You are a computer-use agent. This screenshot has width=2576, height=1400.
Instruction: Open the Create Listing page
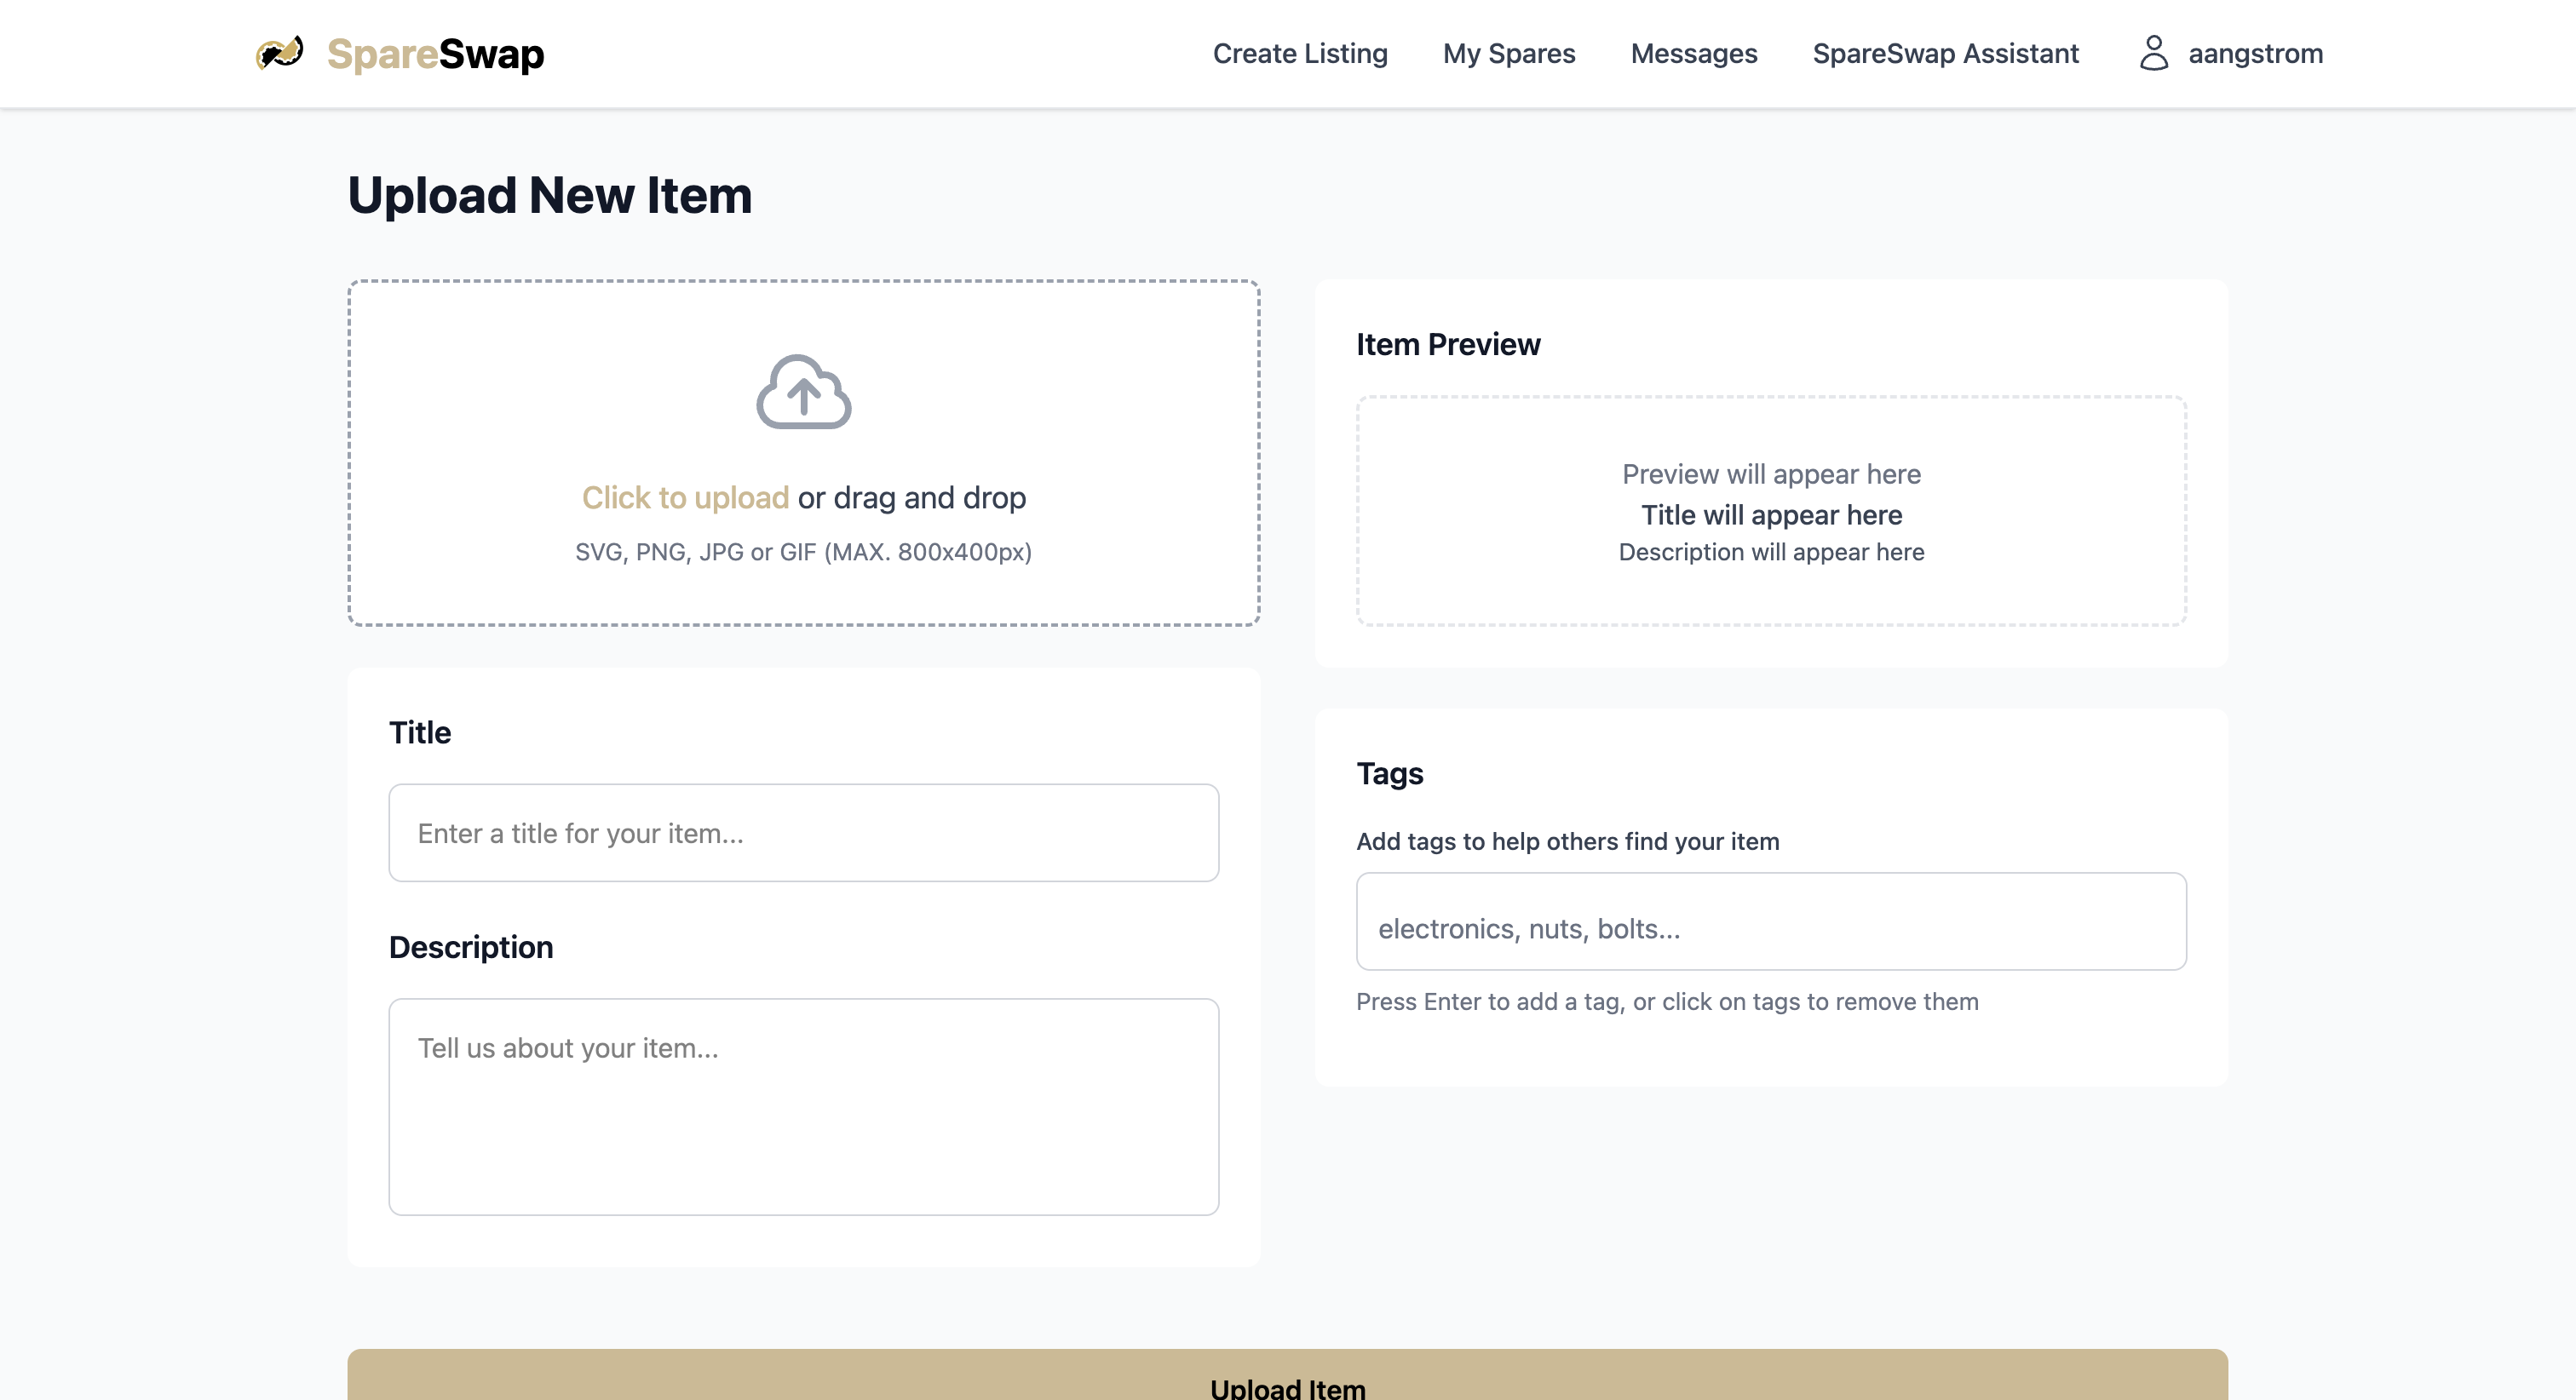[1299, 53]
